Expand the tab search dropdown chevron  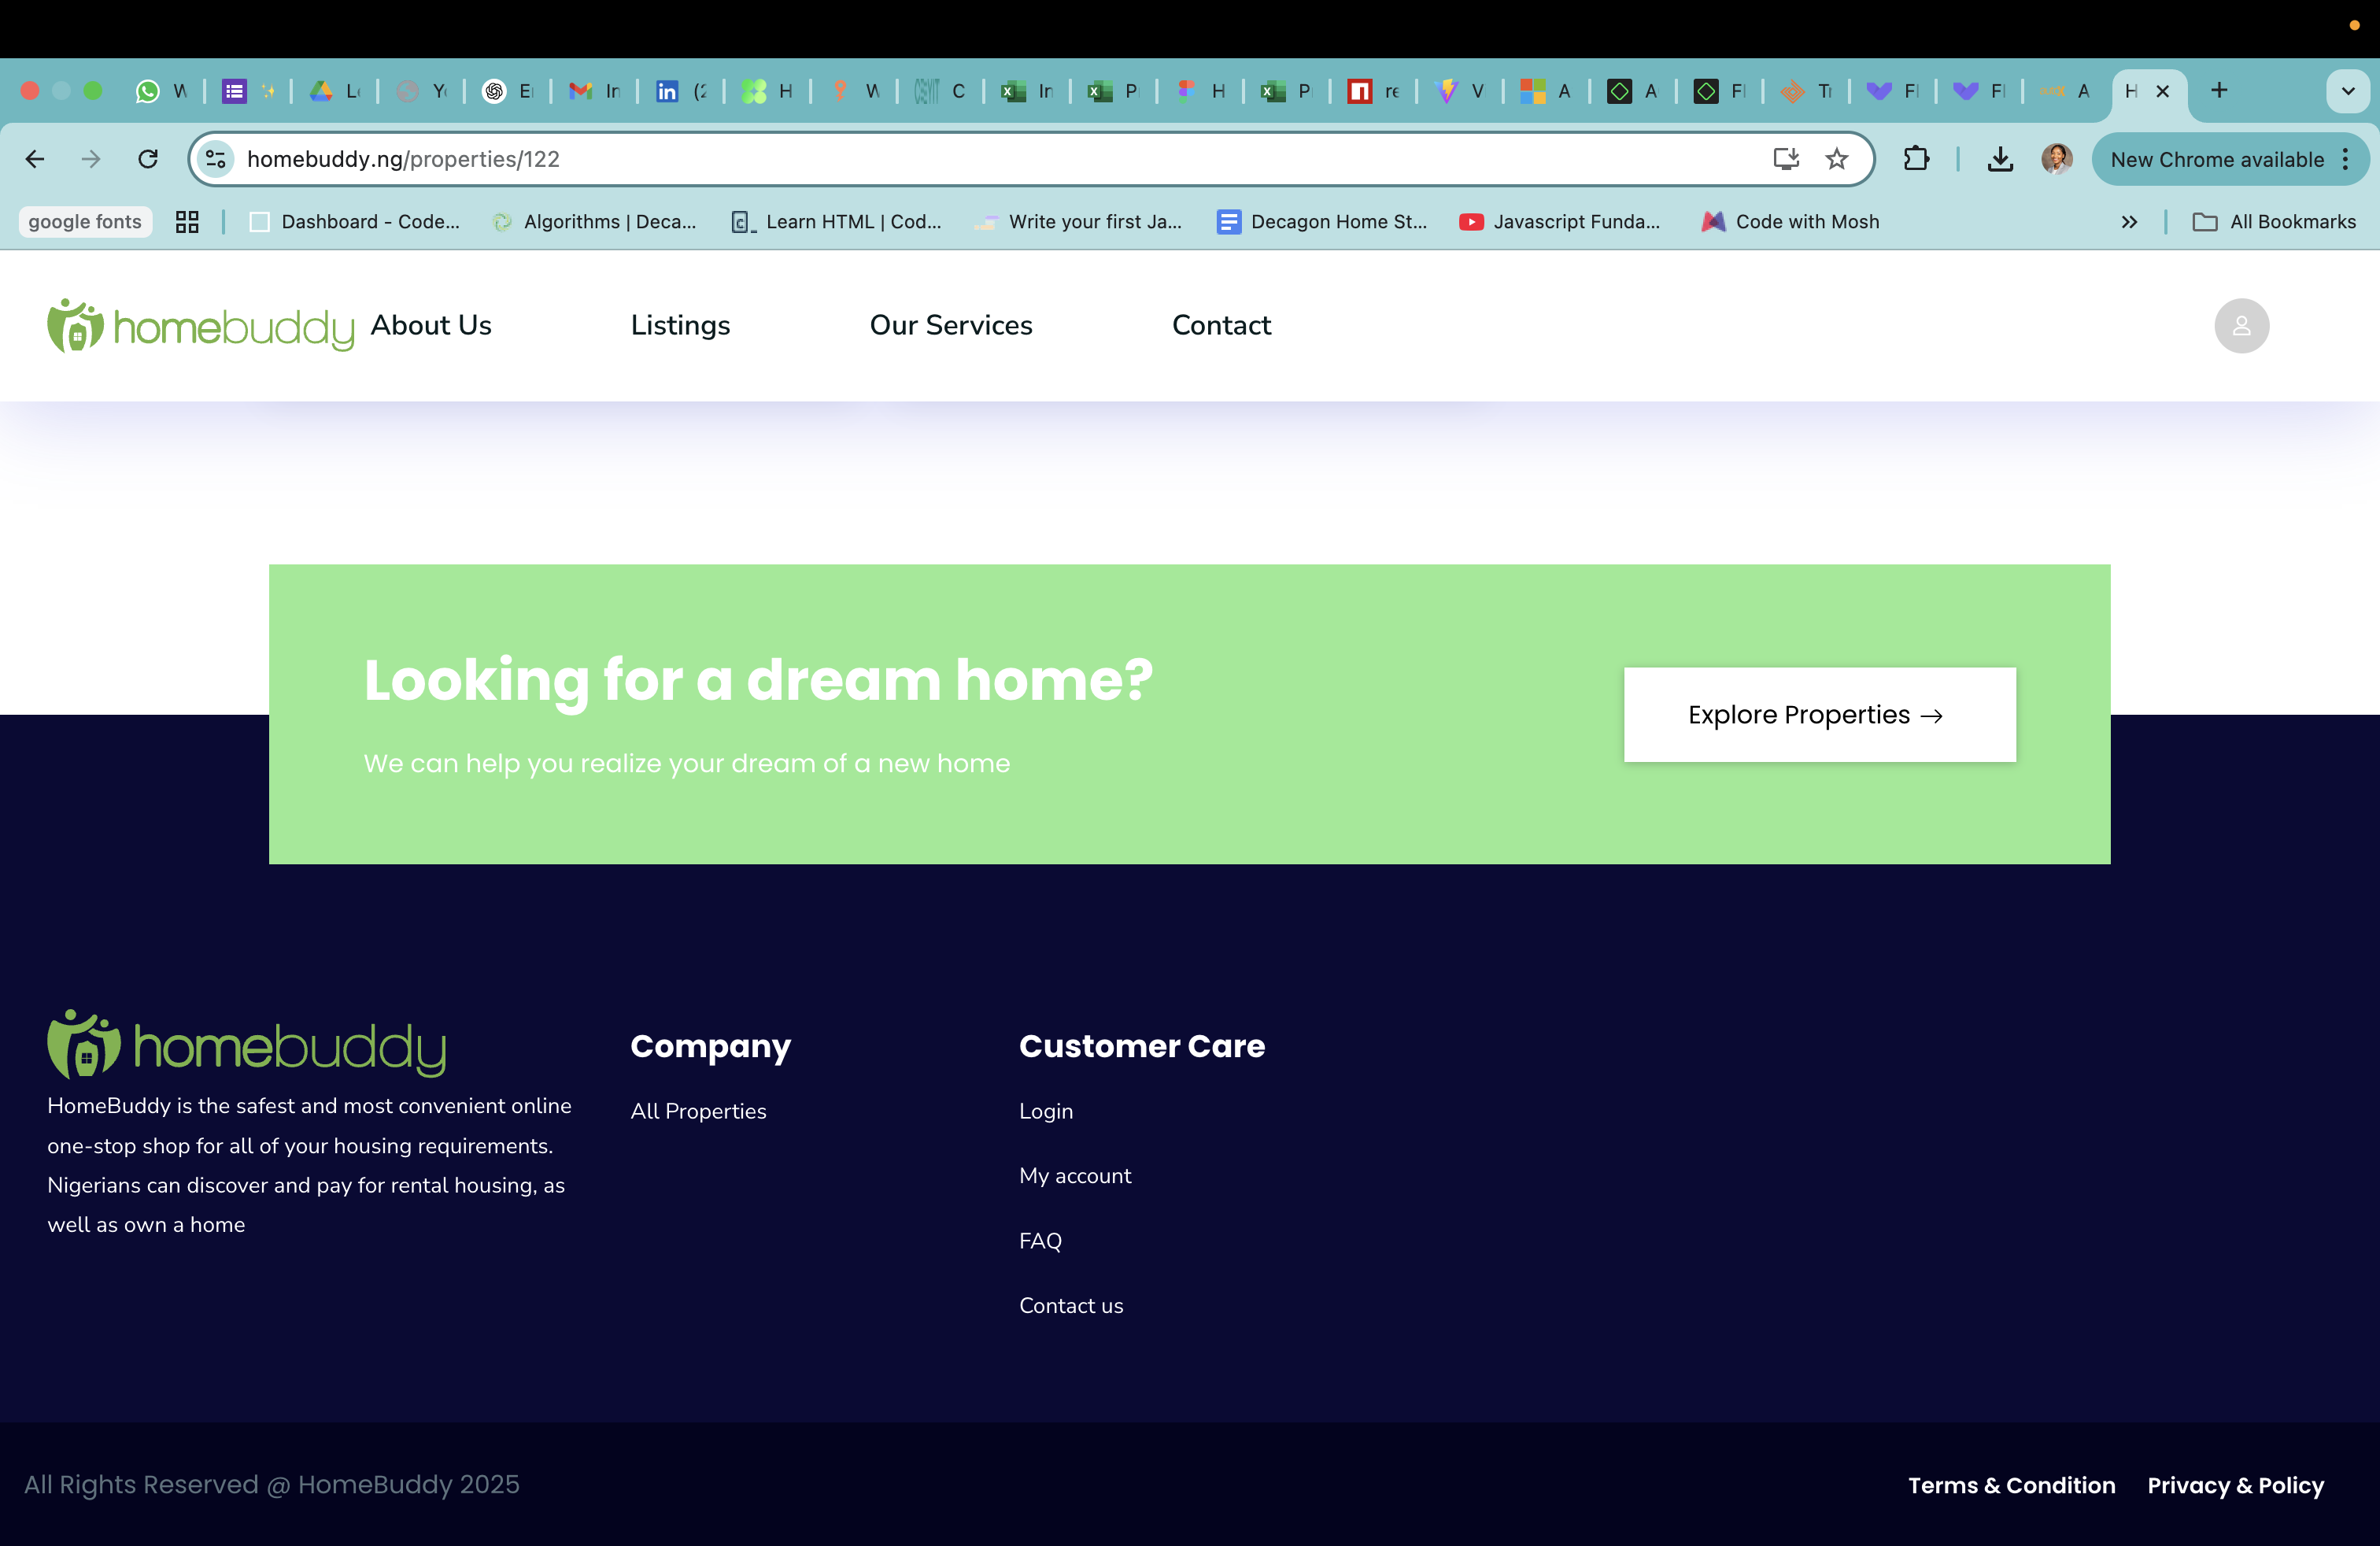(x=2347, y=91)
